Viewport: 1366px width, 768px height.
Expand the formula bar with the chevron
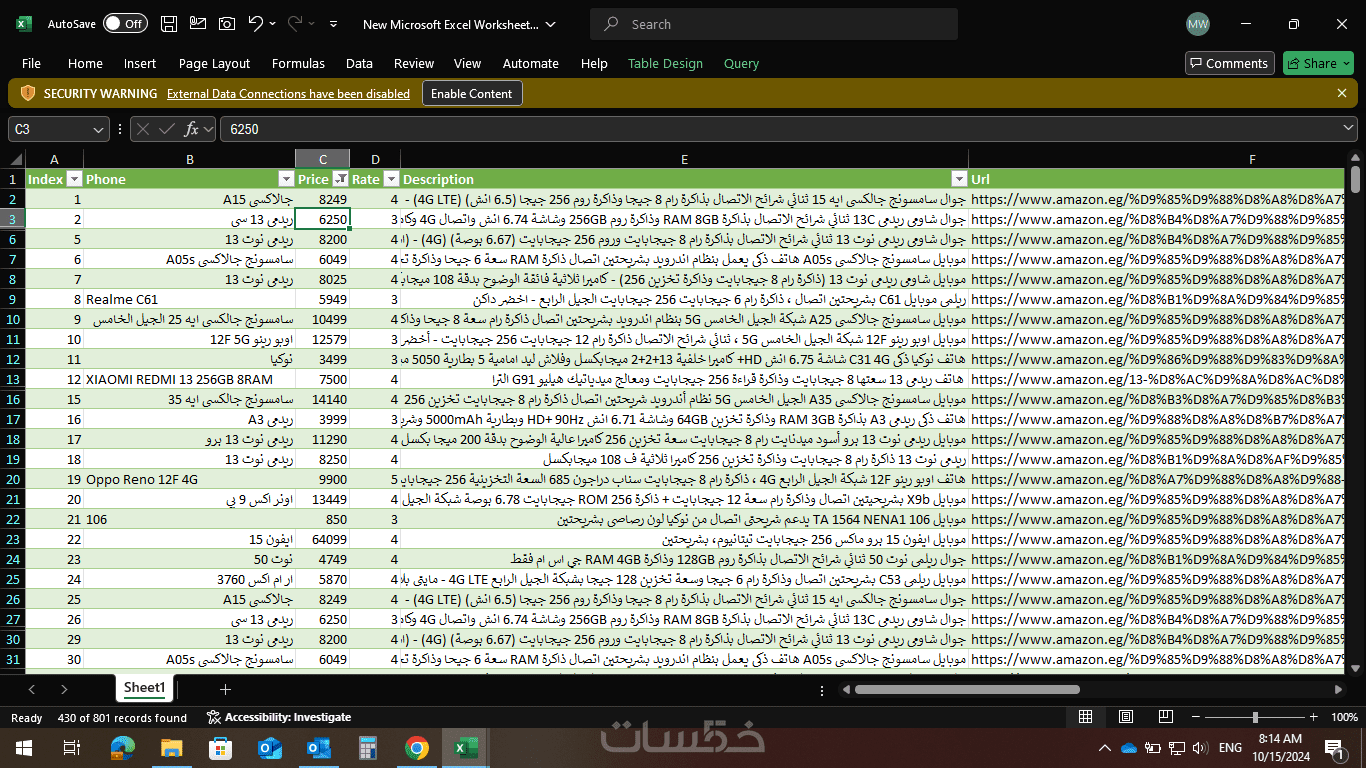click(1349, 129)
